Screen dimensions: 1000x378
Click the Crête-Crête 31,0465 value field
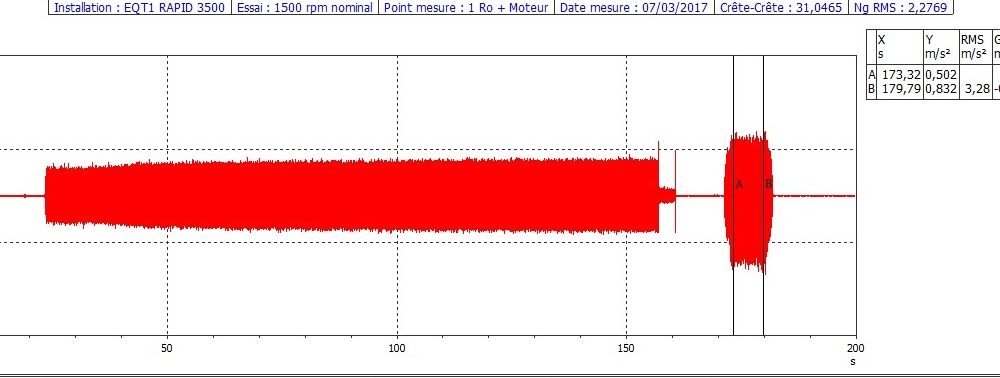(x=782, y=8)
